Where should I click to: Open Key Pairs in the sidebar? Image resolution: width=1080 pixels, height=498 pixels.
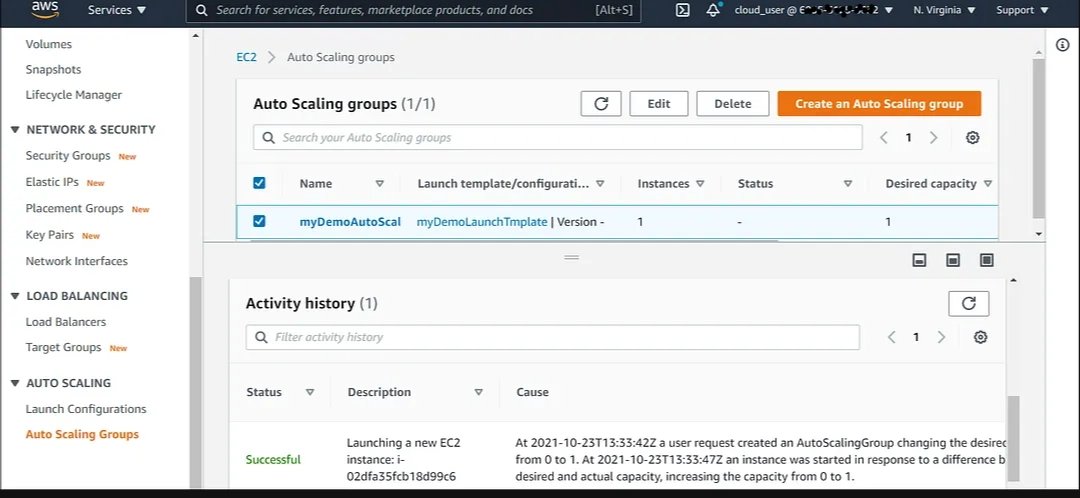(50, 235)
